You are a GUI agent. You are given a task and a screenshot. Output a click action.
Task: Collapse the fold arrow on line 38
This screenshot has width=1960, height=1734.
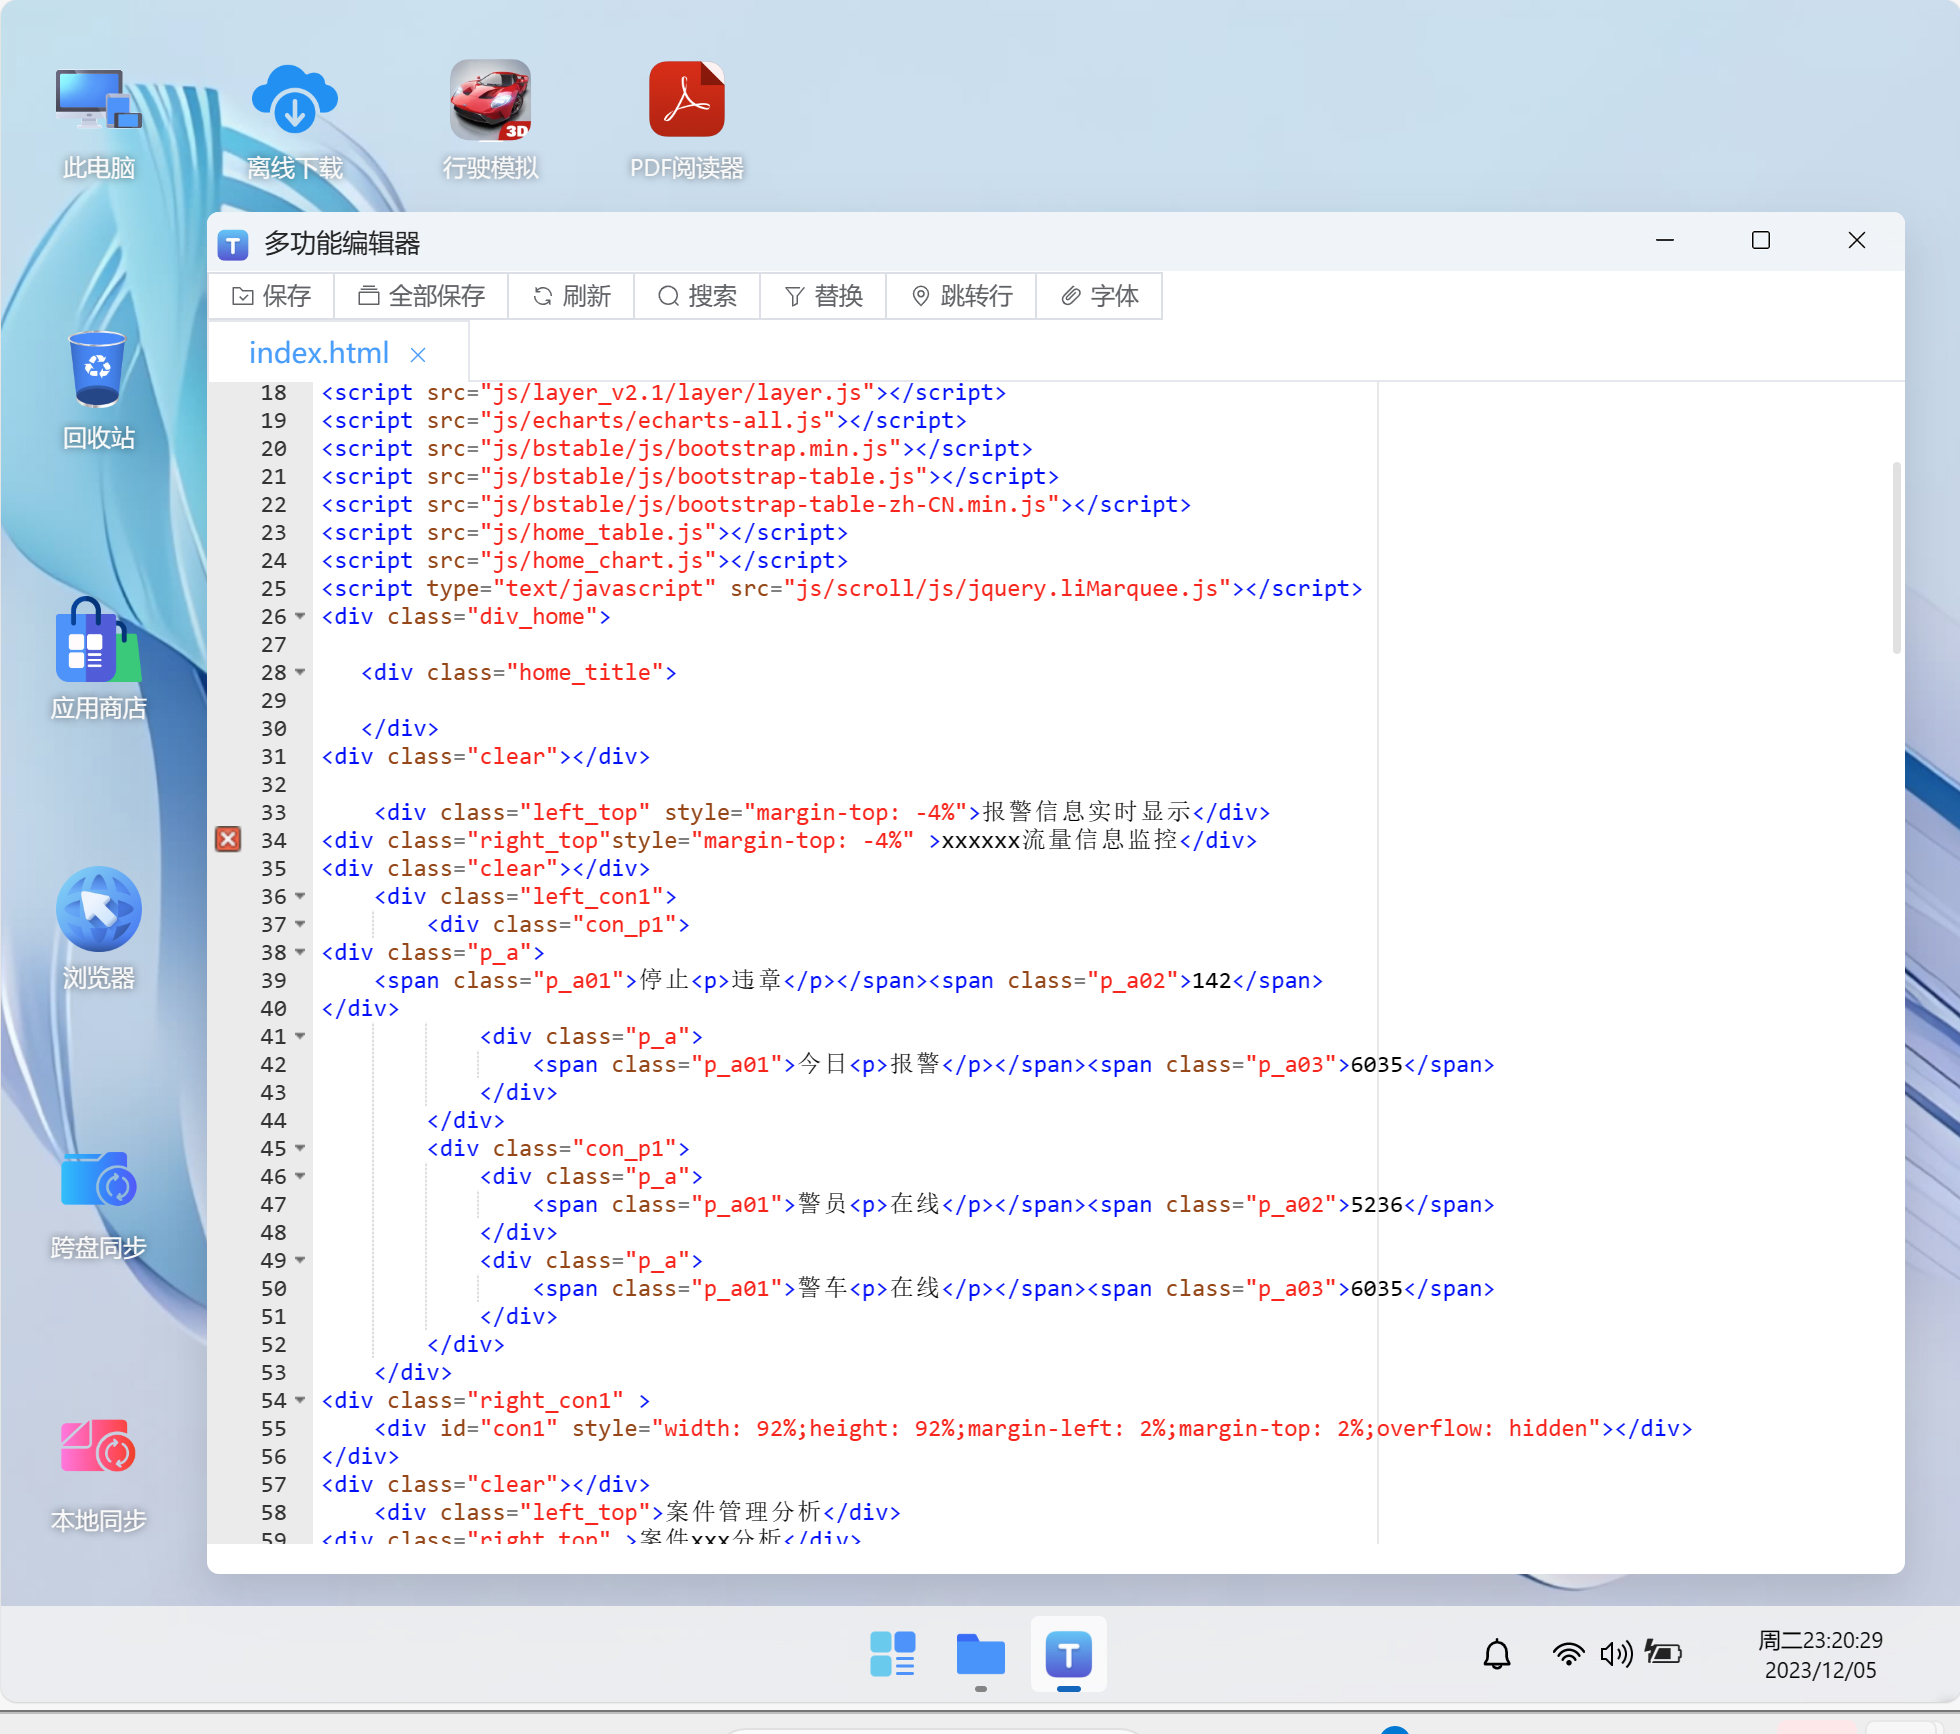point(300,952)
